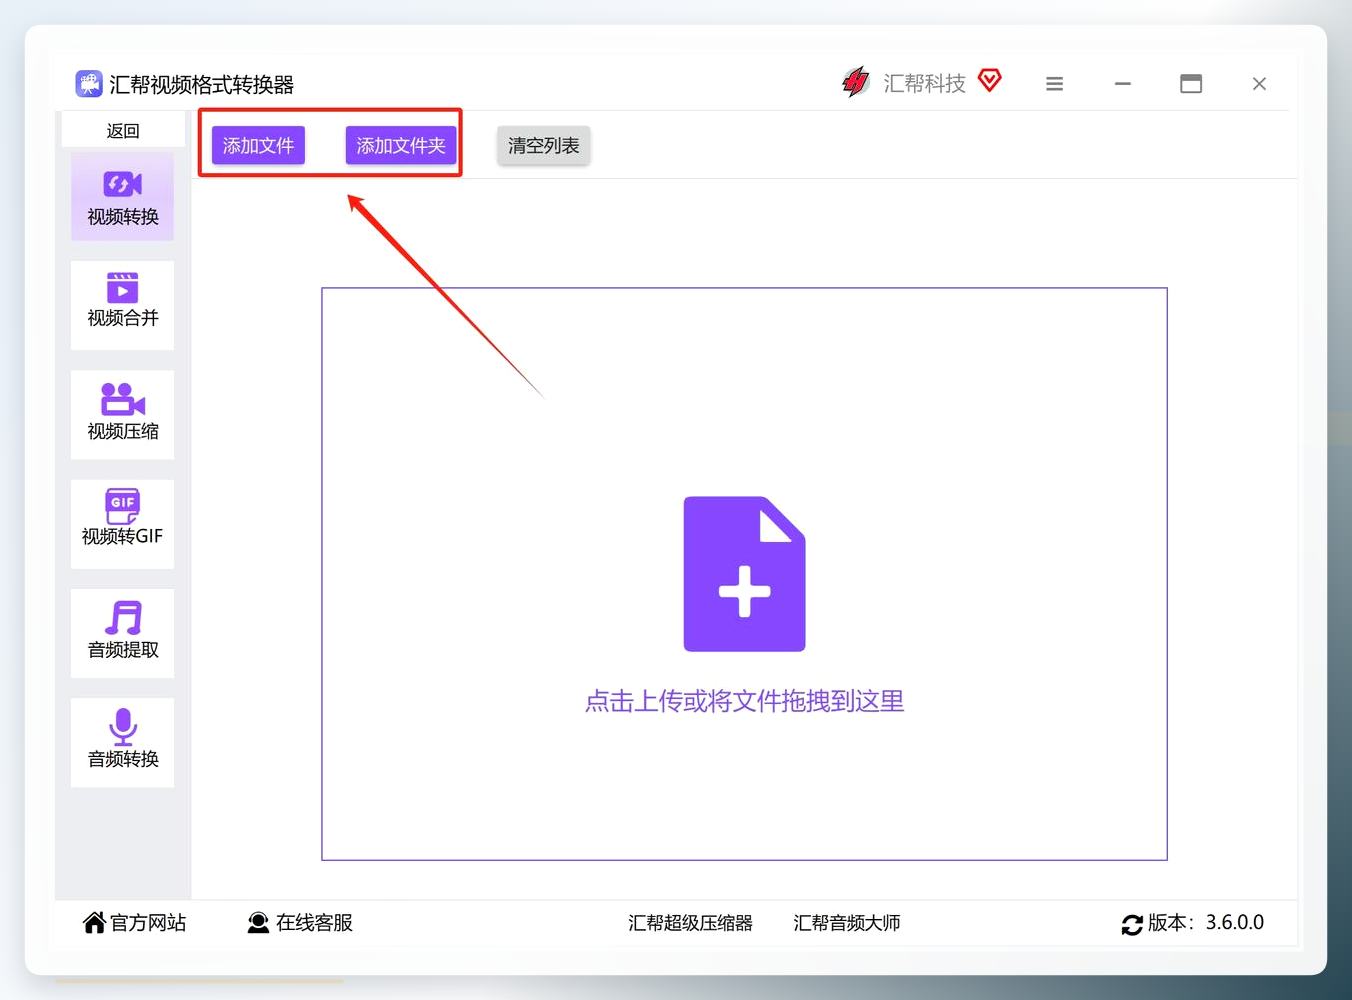The width and height of the screenshot is (1352, 1000).
Task: Open the 视频转换 video conversion tab
Action: click(122, 197)
